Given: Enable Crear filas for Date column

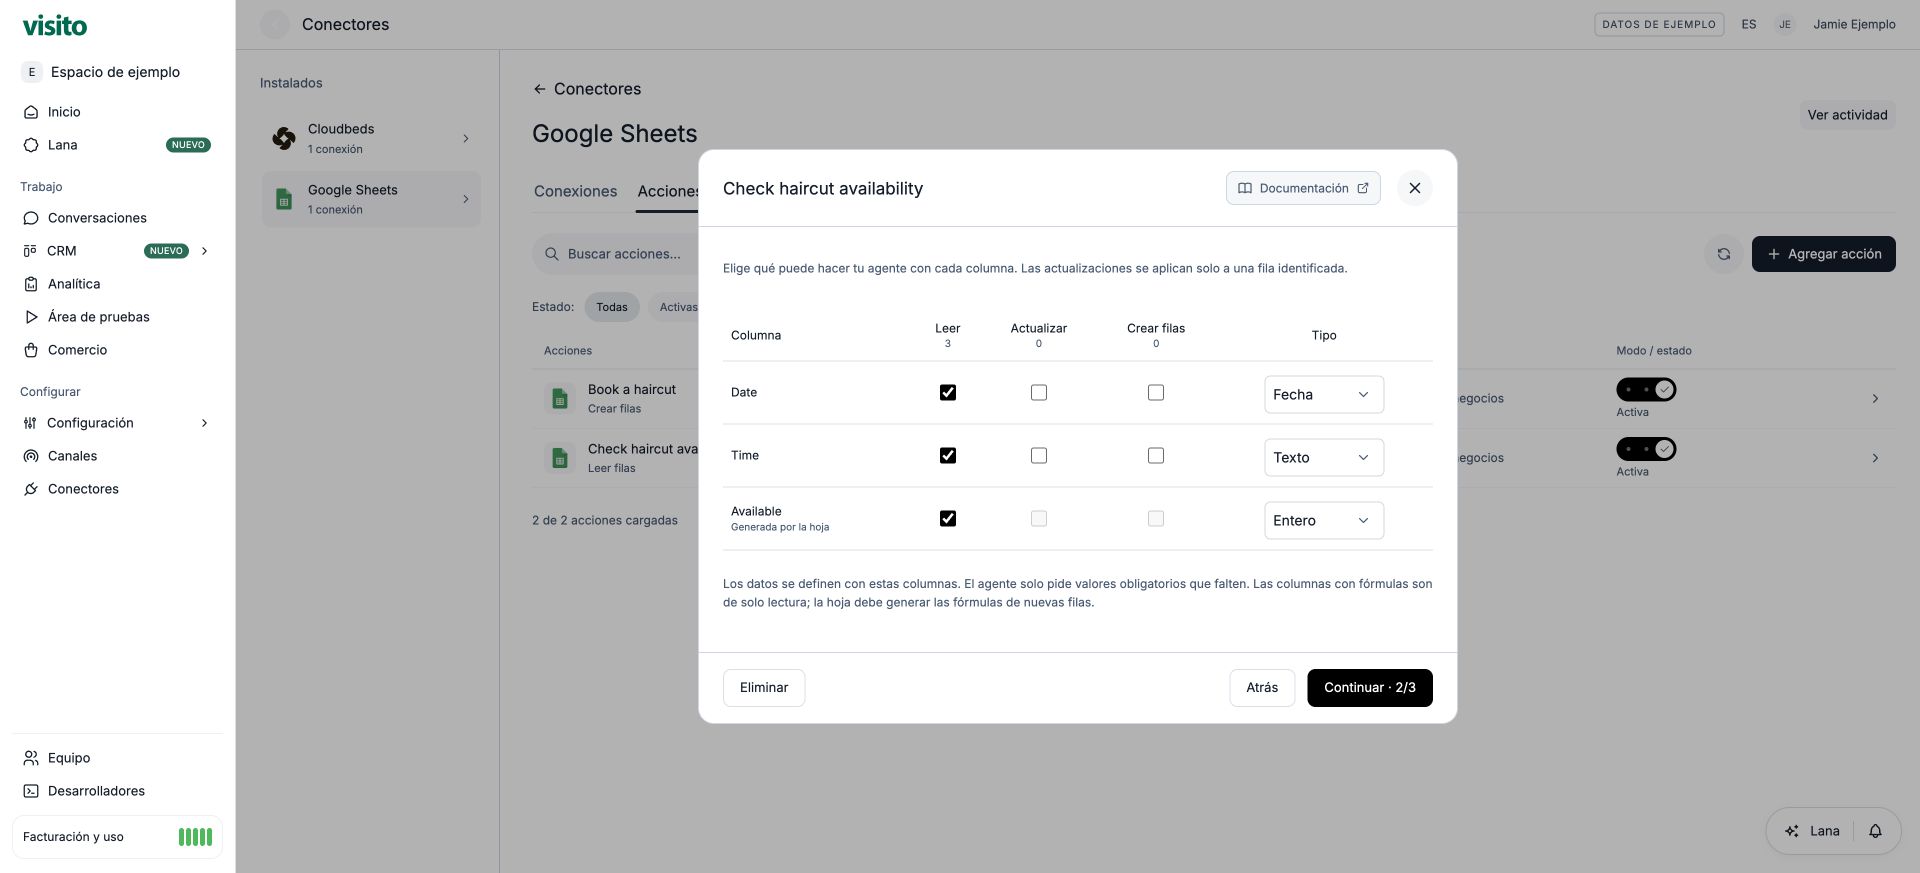Looking at the screenshot, I should click(1156, 392).
